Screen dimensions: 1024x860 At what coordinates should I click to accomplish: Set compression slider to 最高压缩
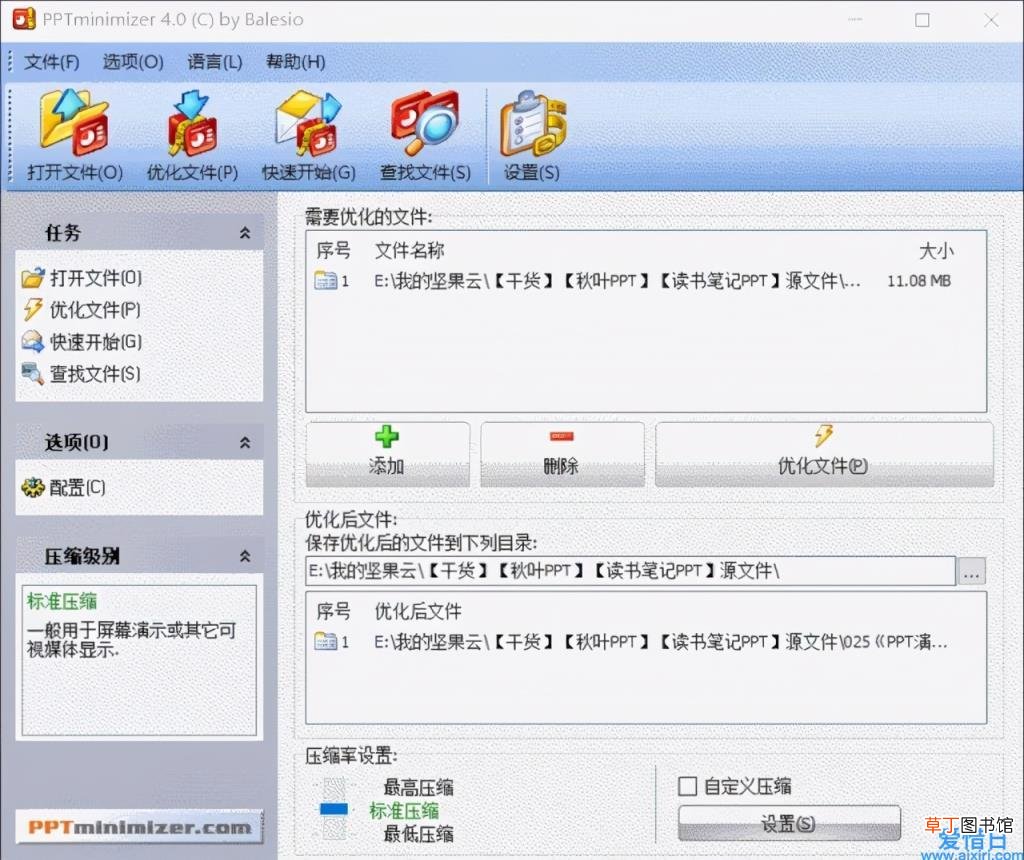coord(418,788)
